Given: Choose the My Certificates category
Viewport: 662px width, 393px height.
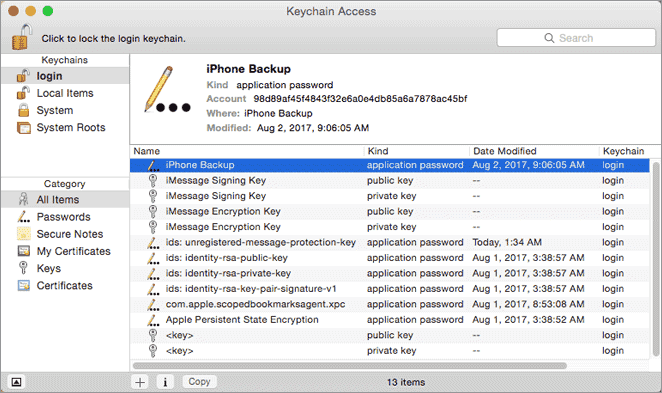Looking at the screenshot, I should (x=65, y=251).
